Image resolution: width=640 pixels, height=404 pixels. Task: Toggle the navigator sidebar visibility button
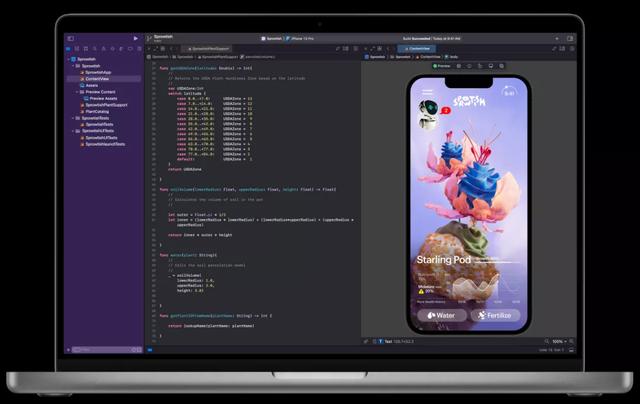(x=71, y=38)
